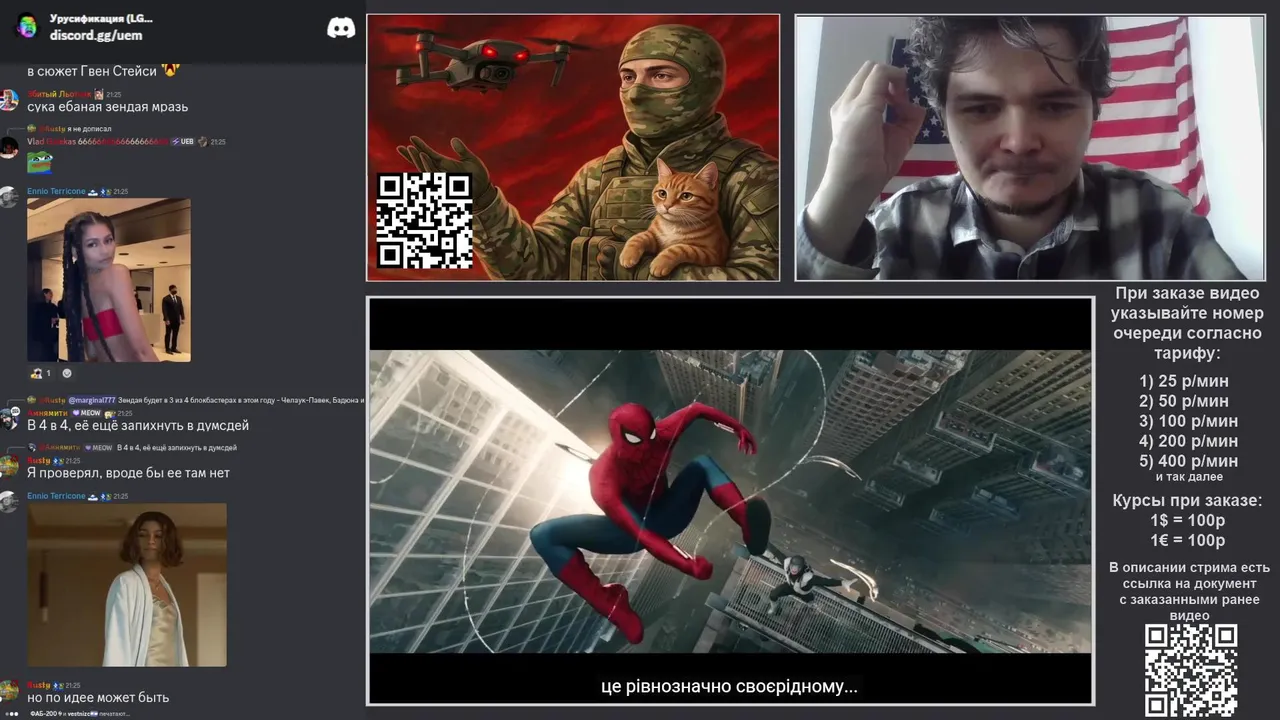Select message 'В 4 в 4, её ещё запихнуть в думсдей'
1280x720 pixels.
tap(138, 425)
